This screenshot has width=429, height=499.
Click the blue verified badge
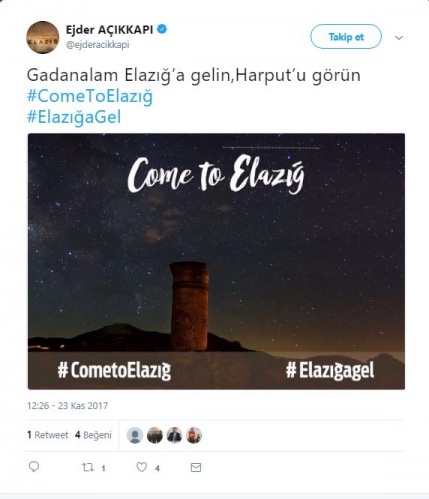click(162, 29)
